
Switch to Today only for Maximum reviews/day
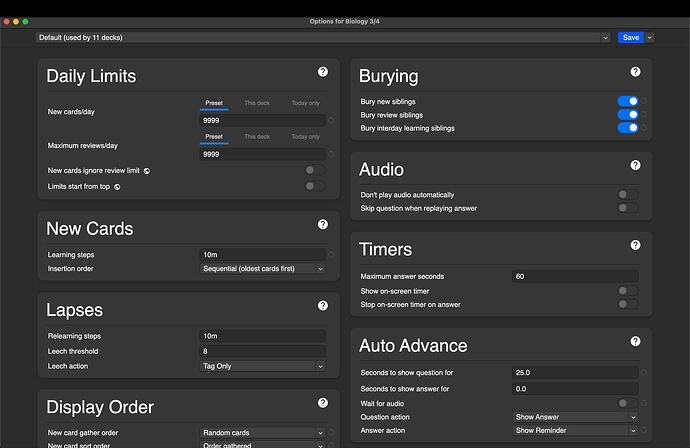306,137
